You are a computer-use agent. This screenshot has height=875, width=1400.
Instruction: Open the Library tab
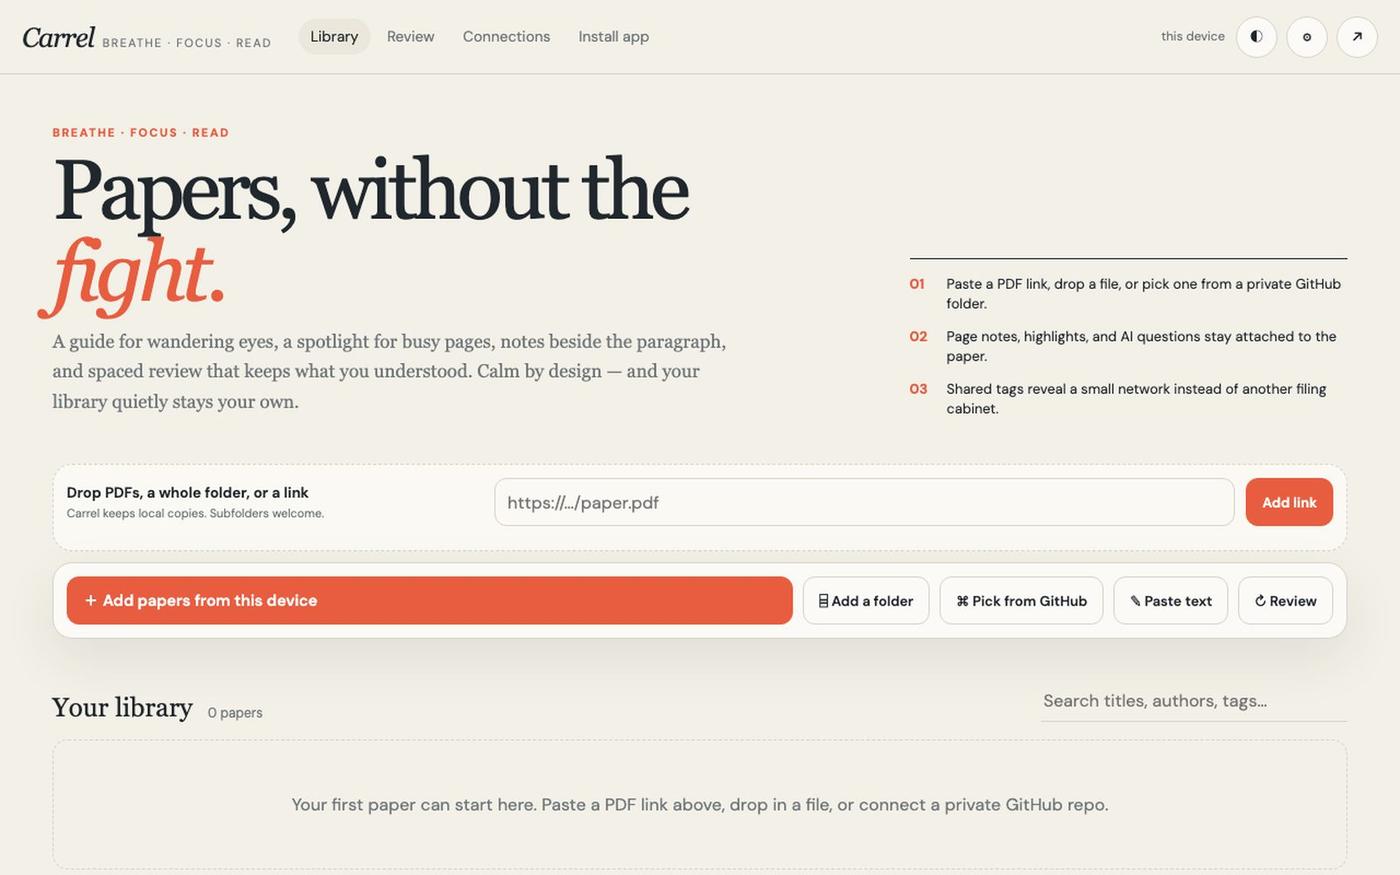[334, 37]
